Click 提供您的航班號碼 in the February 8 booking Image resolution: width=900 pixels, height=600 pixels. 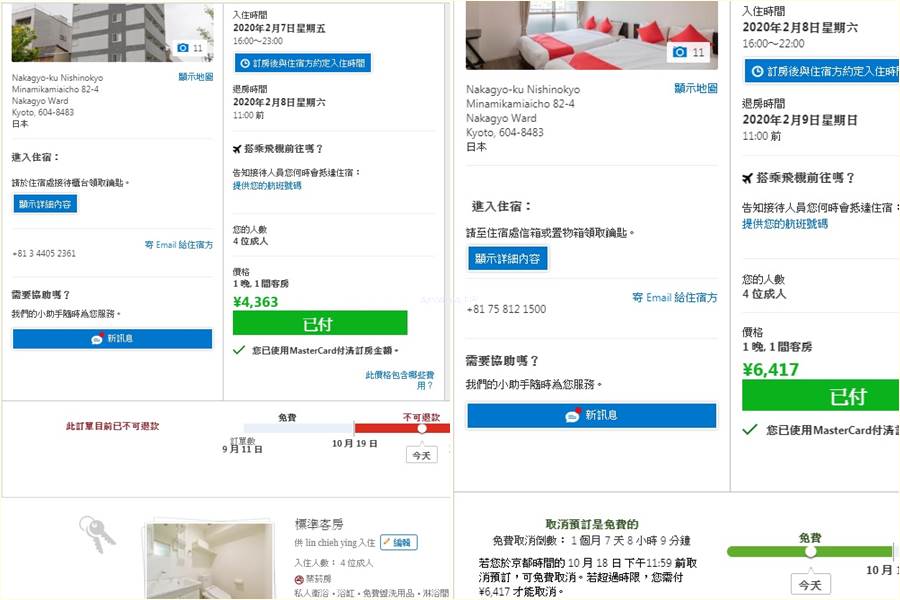click(784, 224)
